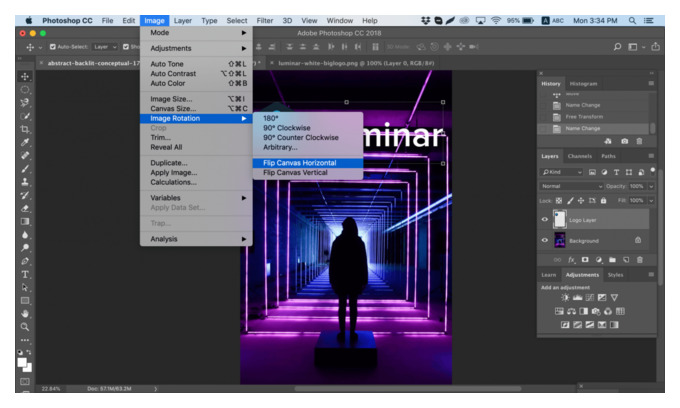Switch to the Channels tab

[x=579, y=156]
